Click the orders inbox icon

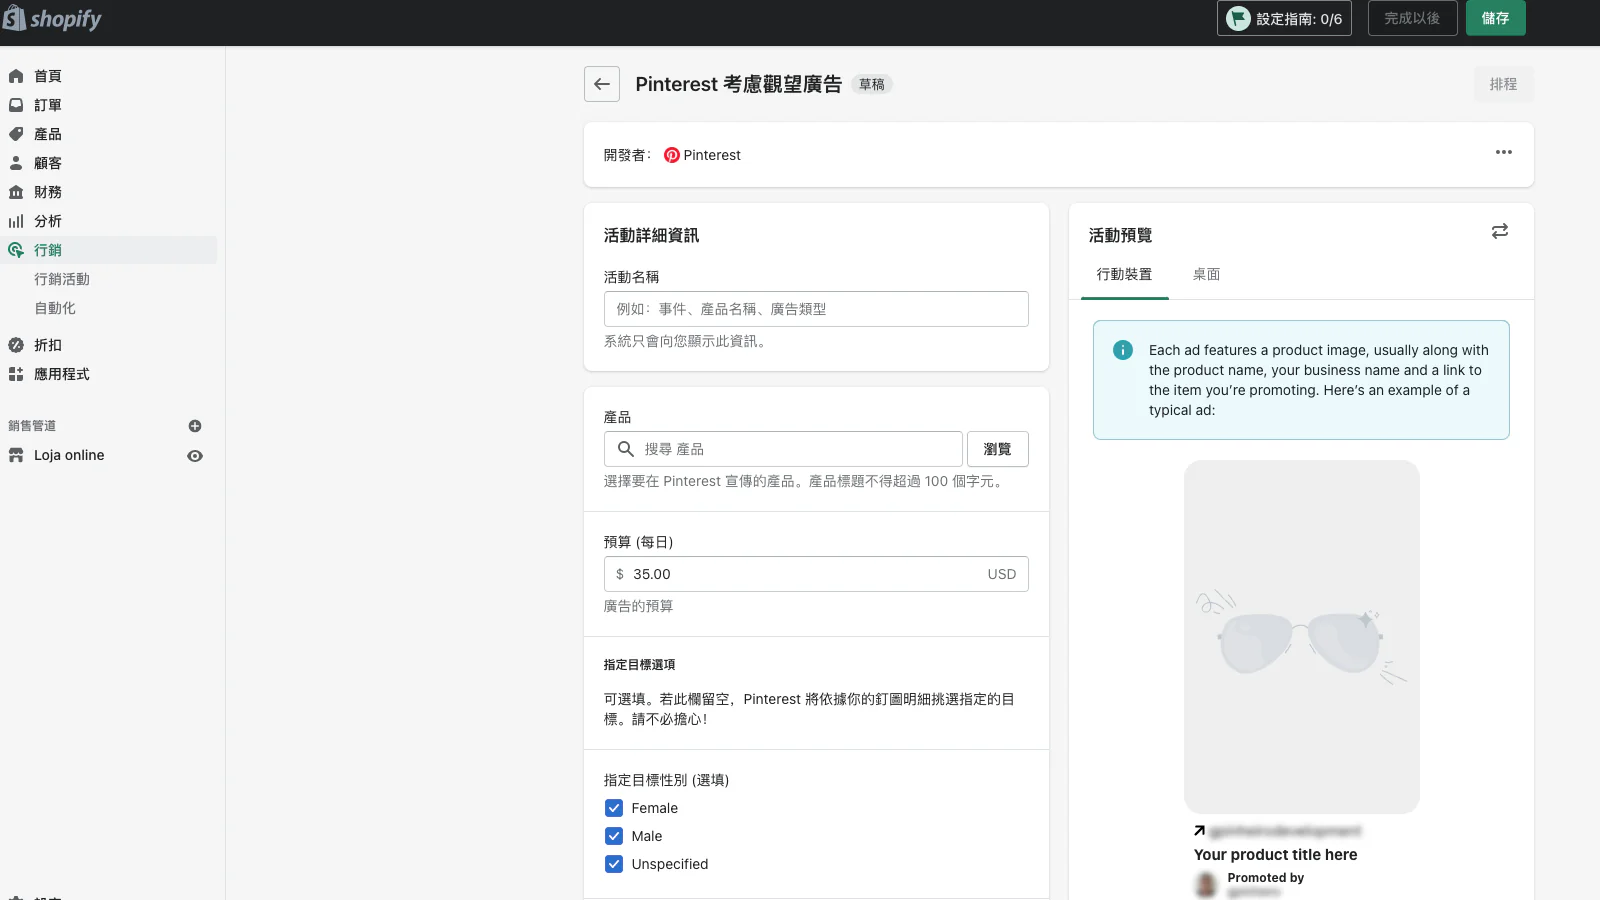[x=16, y=105]
